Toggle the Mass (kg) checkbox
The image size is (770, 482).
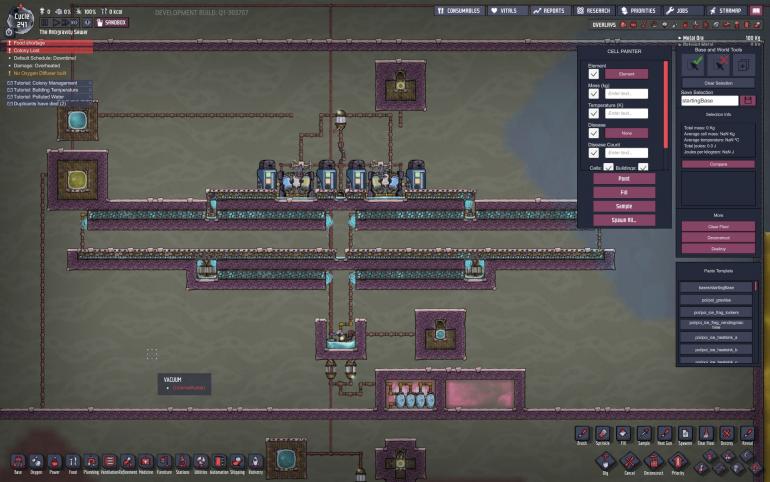pos(594,94)
